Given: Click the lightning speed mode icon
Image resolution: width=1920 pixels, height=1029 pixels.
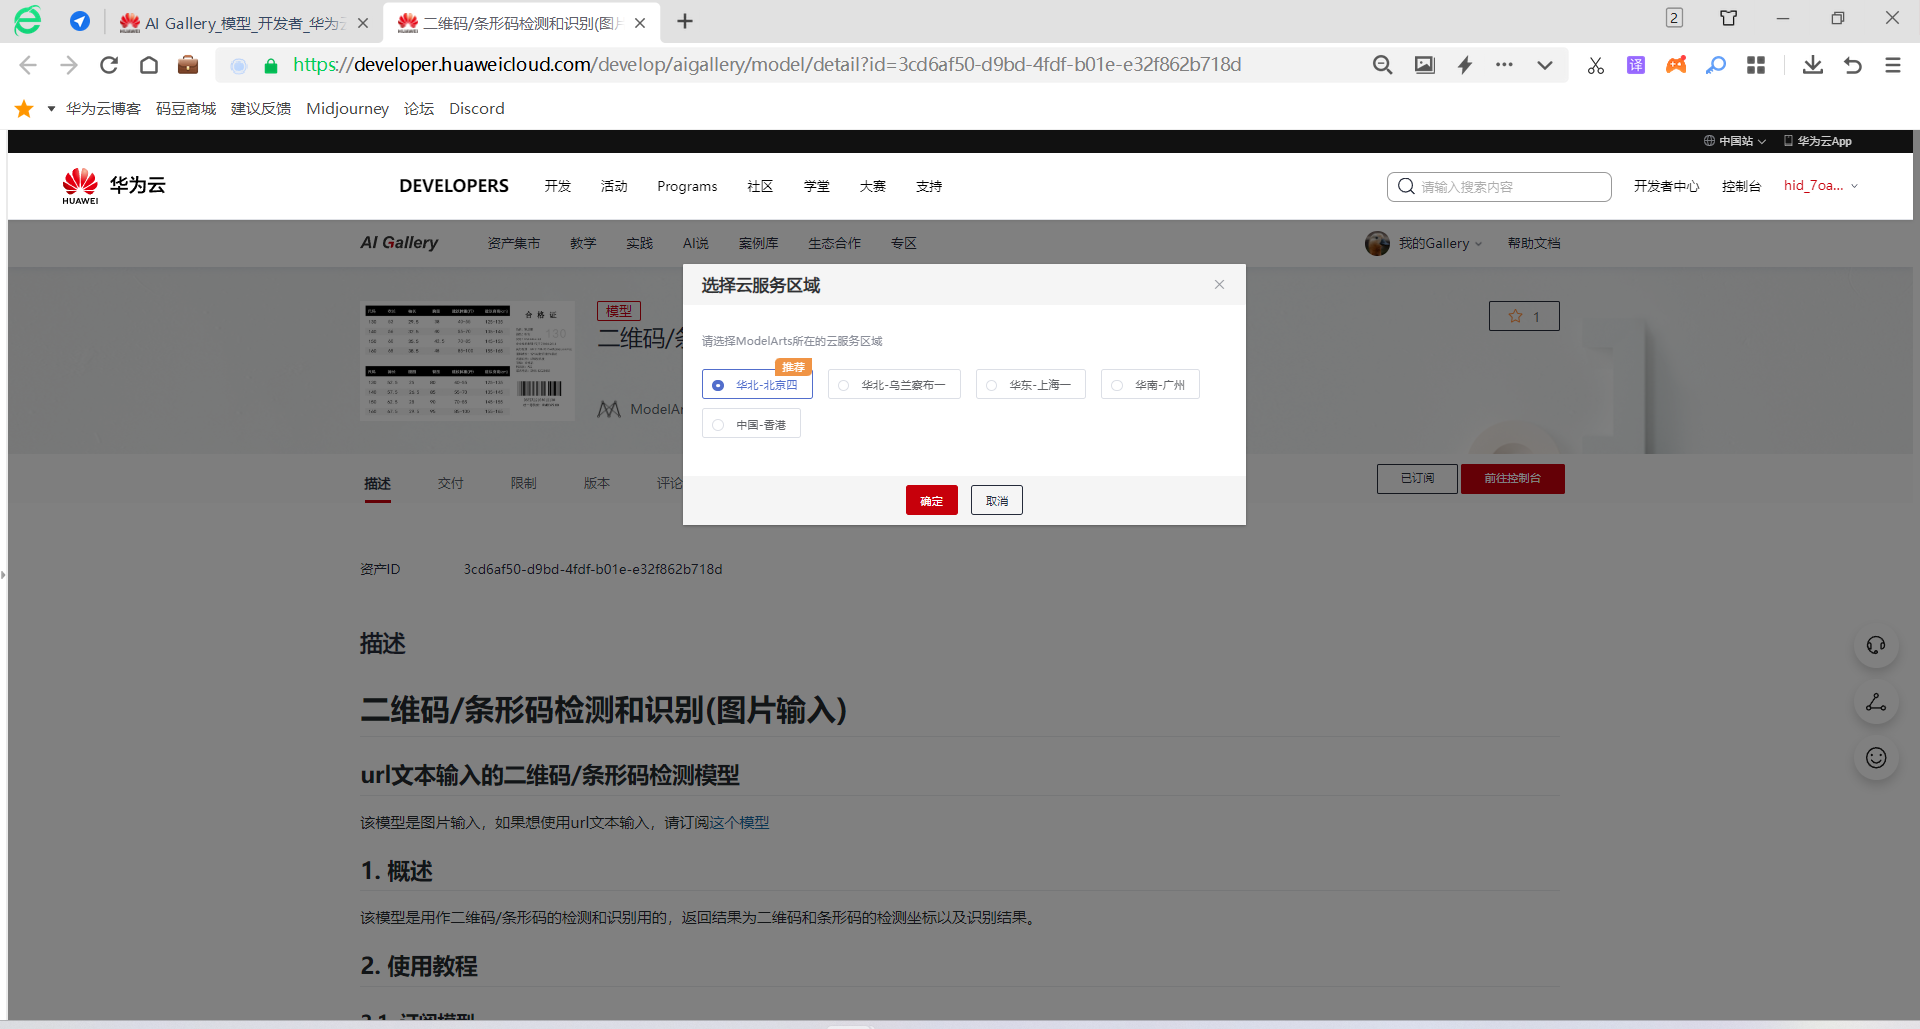Looking at the screenshot, I should (1465, 65).
